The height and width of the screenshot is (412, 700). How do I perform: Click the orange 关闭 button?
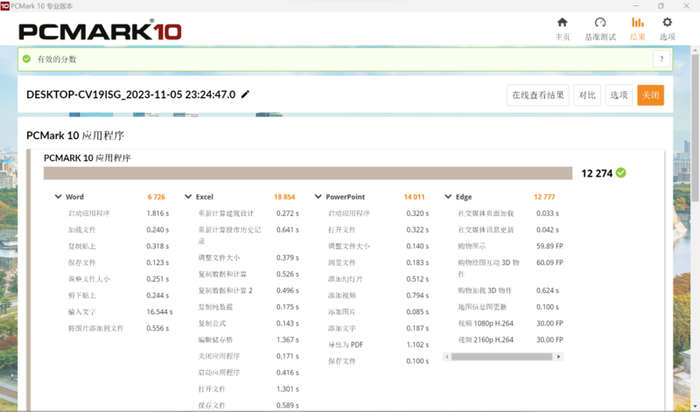[x=650, y=95]
